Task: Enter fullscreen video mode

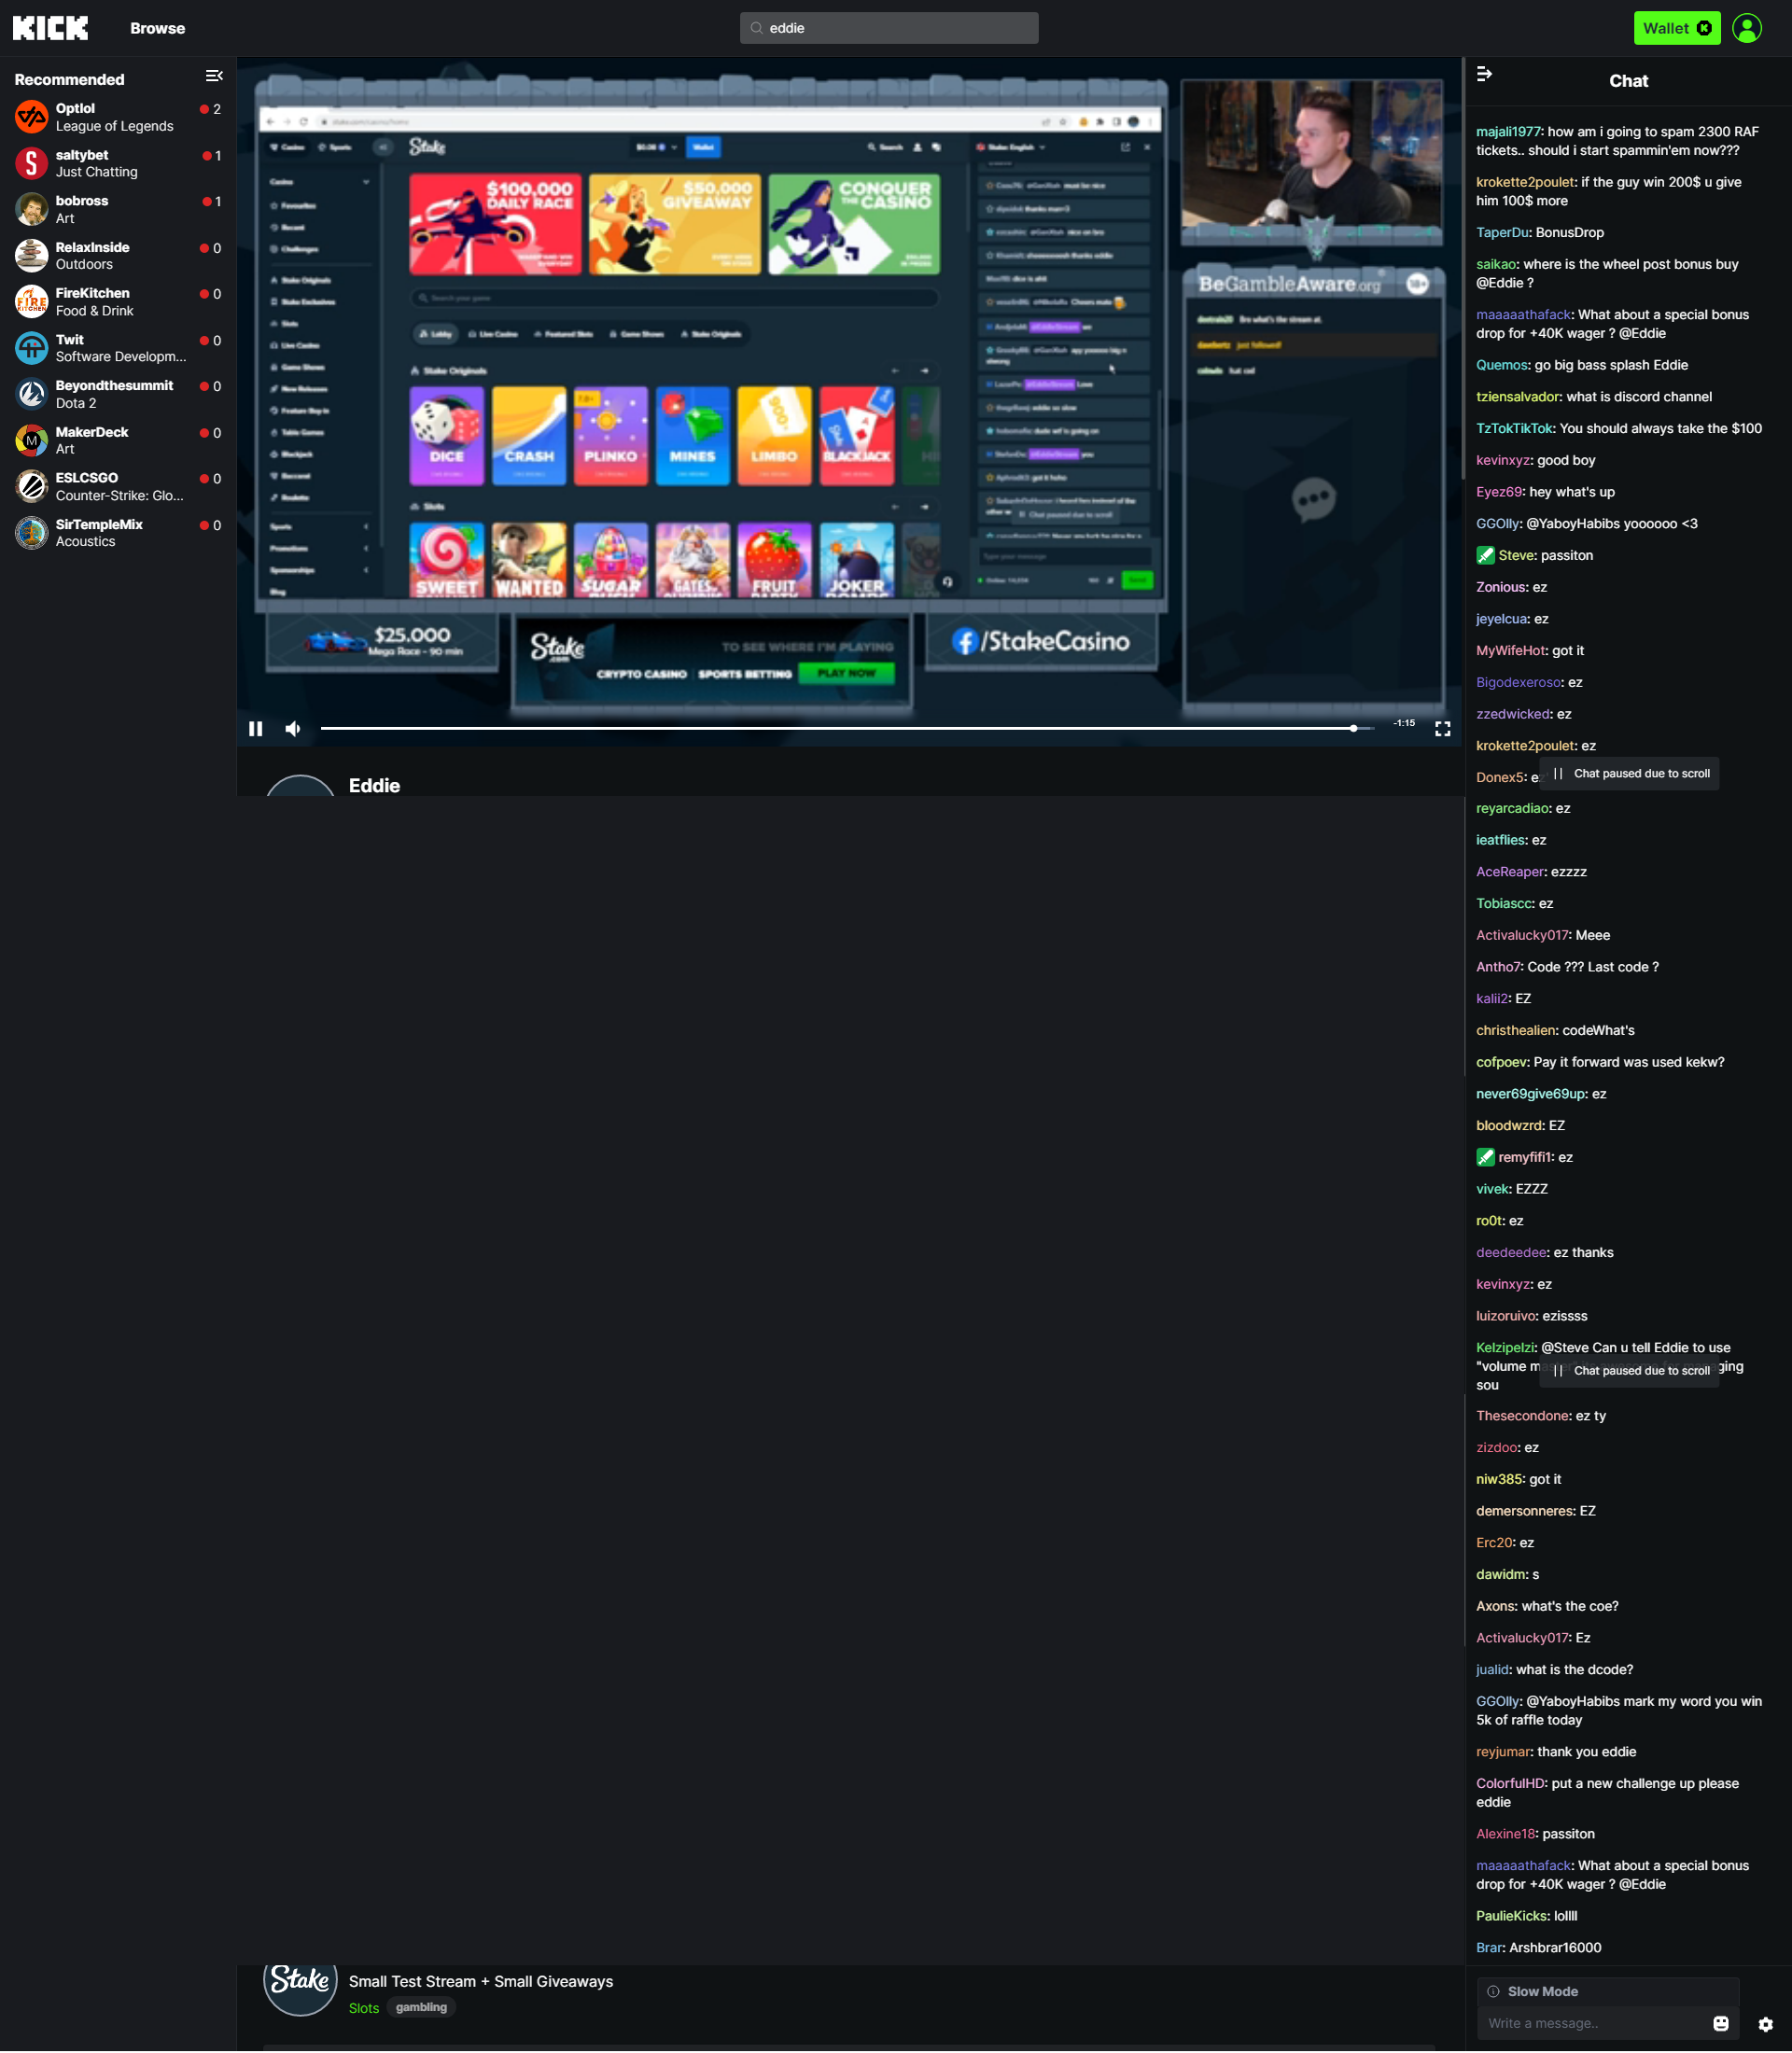Action: coord(1442,729)
